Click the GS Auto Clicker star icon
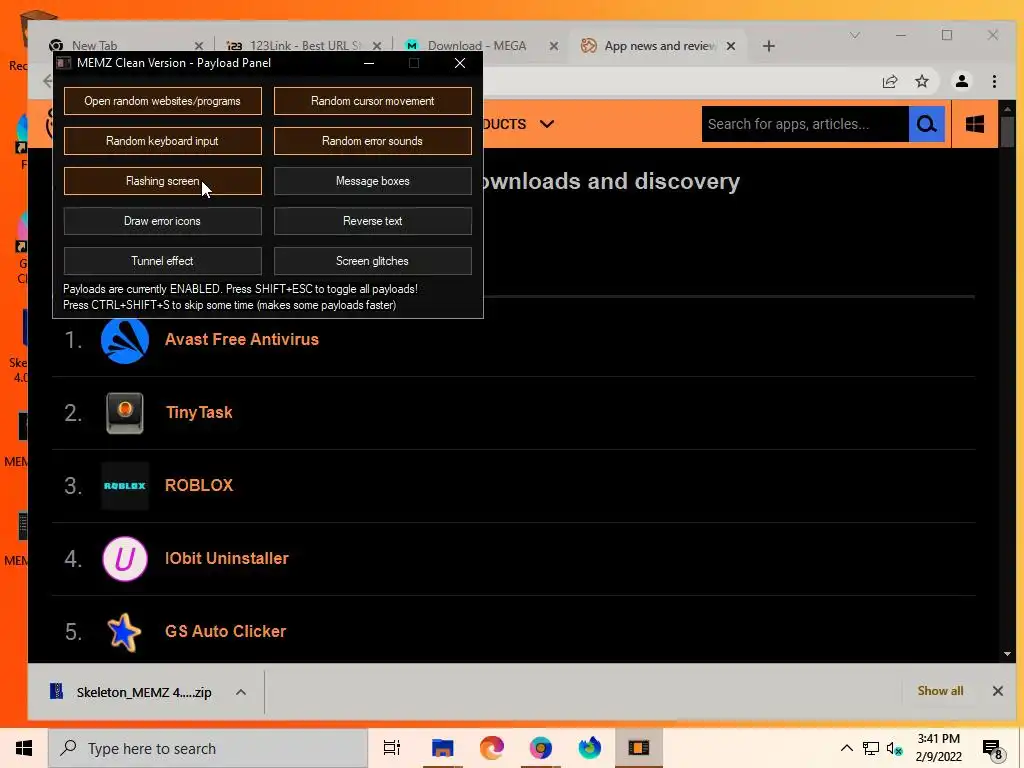Image resolution: width=1024 pixels, height=768 pixels. pyautogui.click(x=124, y=632)
